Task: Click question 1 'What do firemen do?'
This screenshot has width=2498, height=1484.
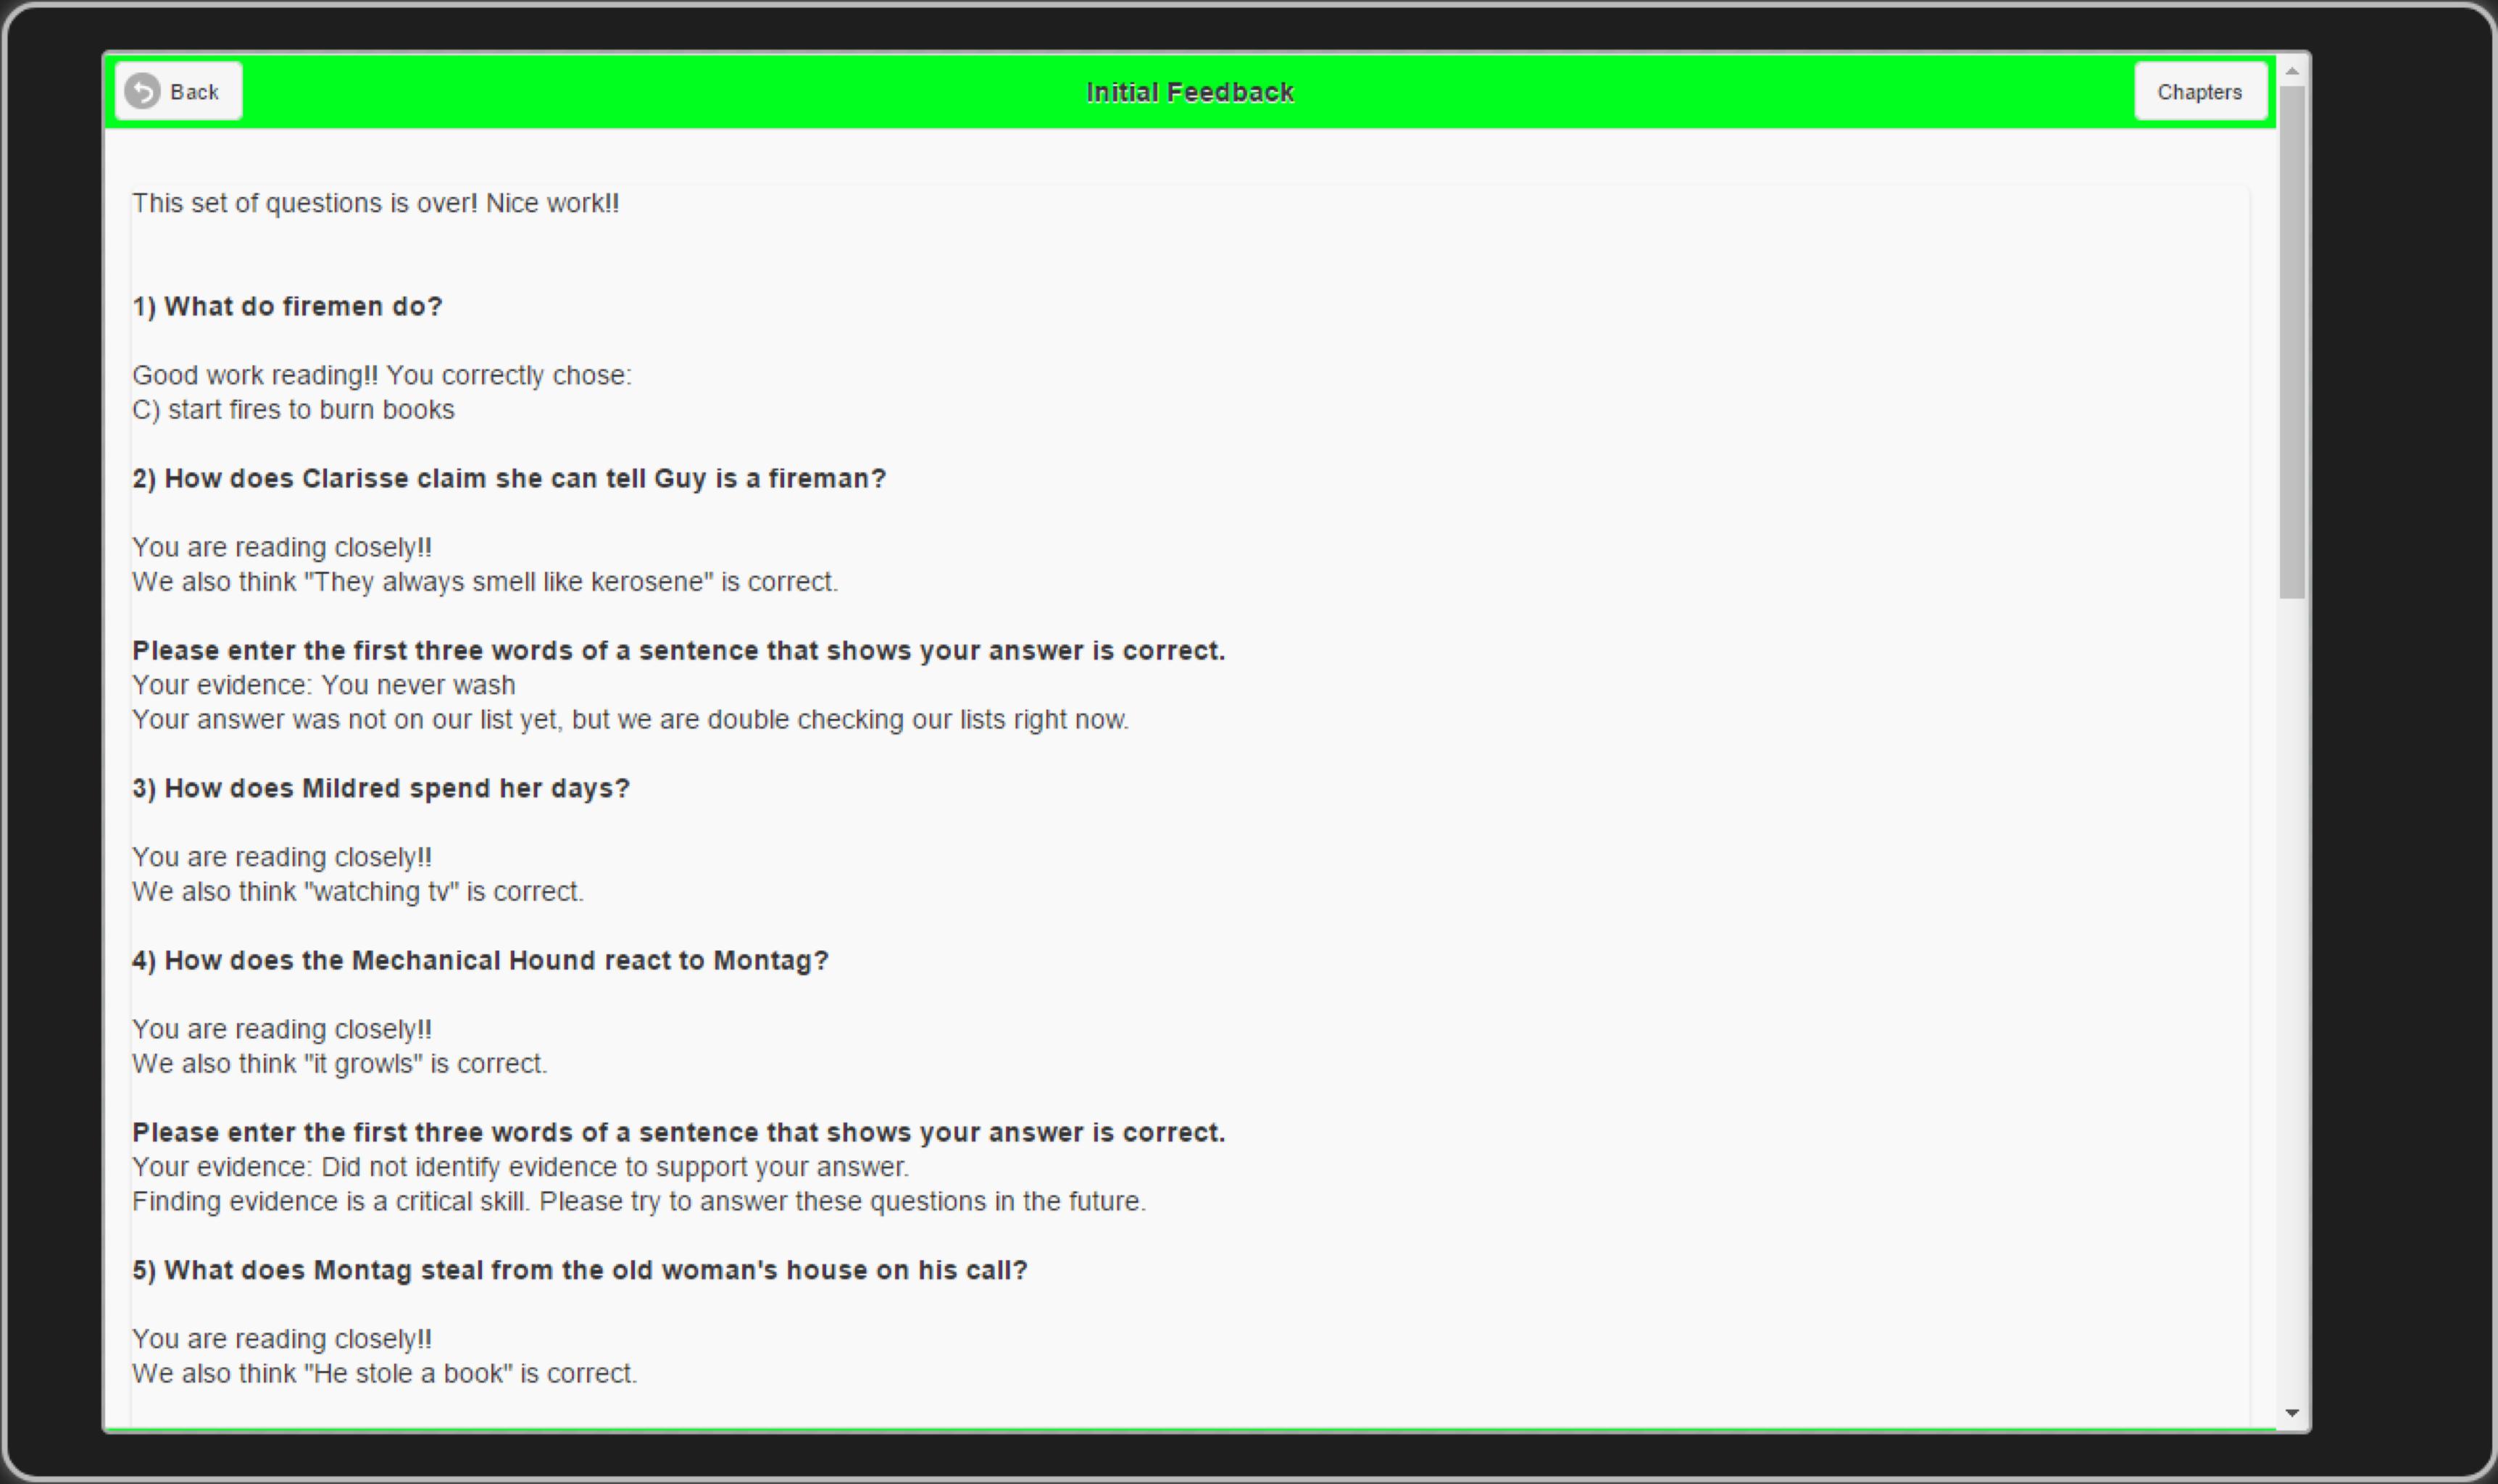Action: coord(287,306)
